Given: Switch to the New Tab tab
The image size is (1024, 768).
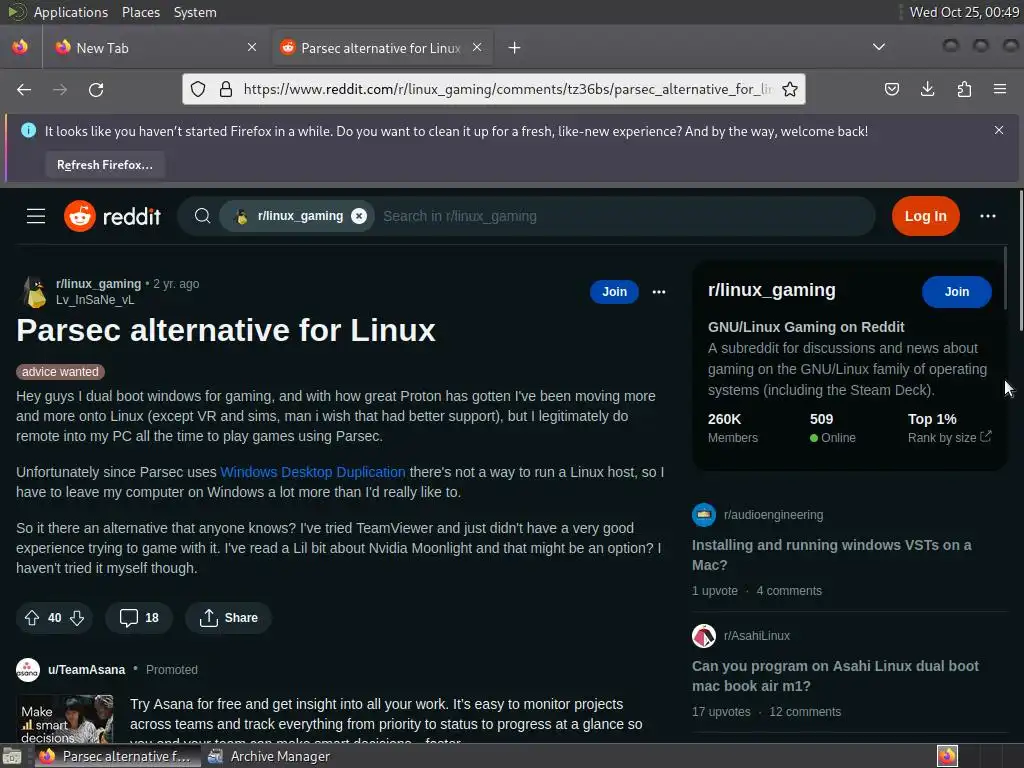Looking at the screenshot, I should (x=155, y=48).
